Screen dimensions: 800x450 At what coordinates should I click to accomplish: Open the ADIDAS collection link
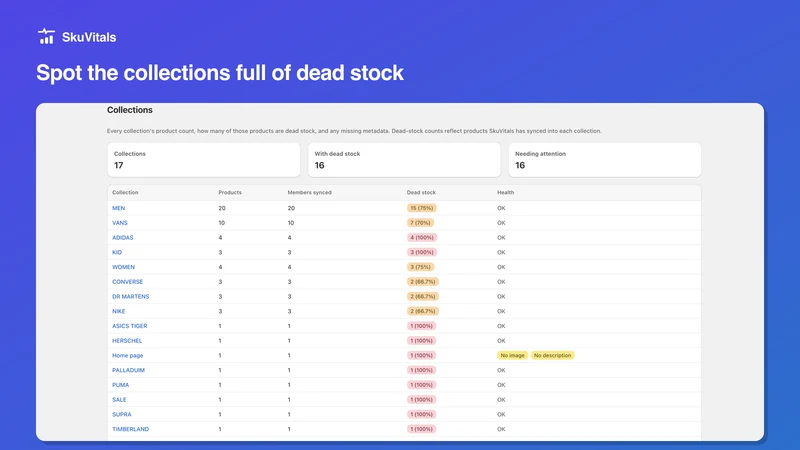[x=122, y=238]
